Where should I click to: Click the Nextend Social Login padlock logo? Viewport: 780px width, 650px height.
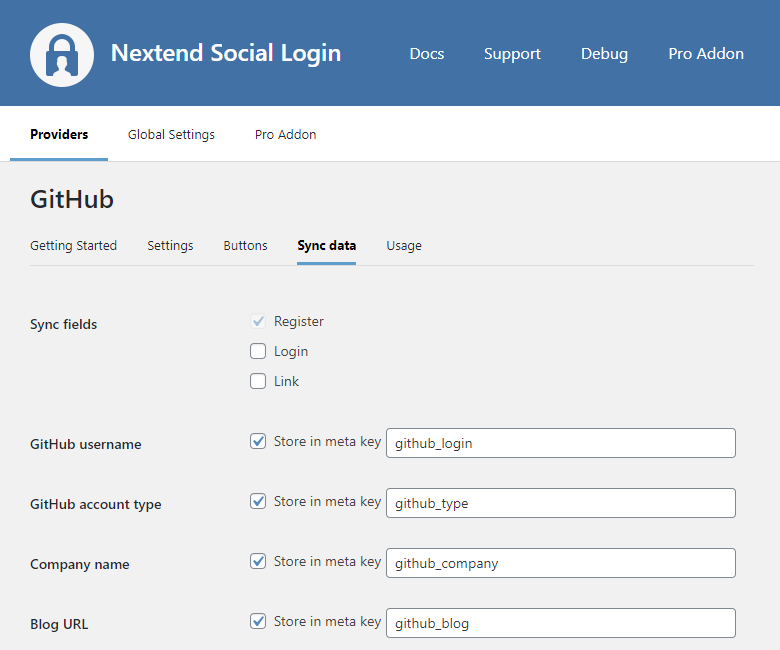(x=62, y=54)
